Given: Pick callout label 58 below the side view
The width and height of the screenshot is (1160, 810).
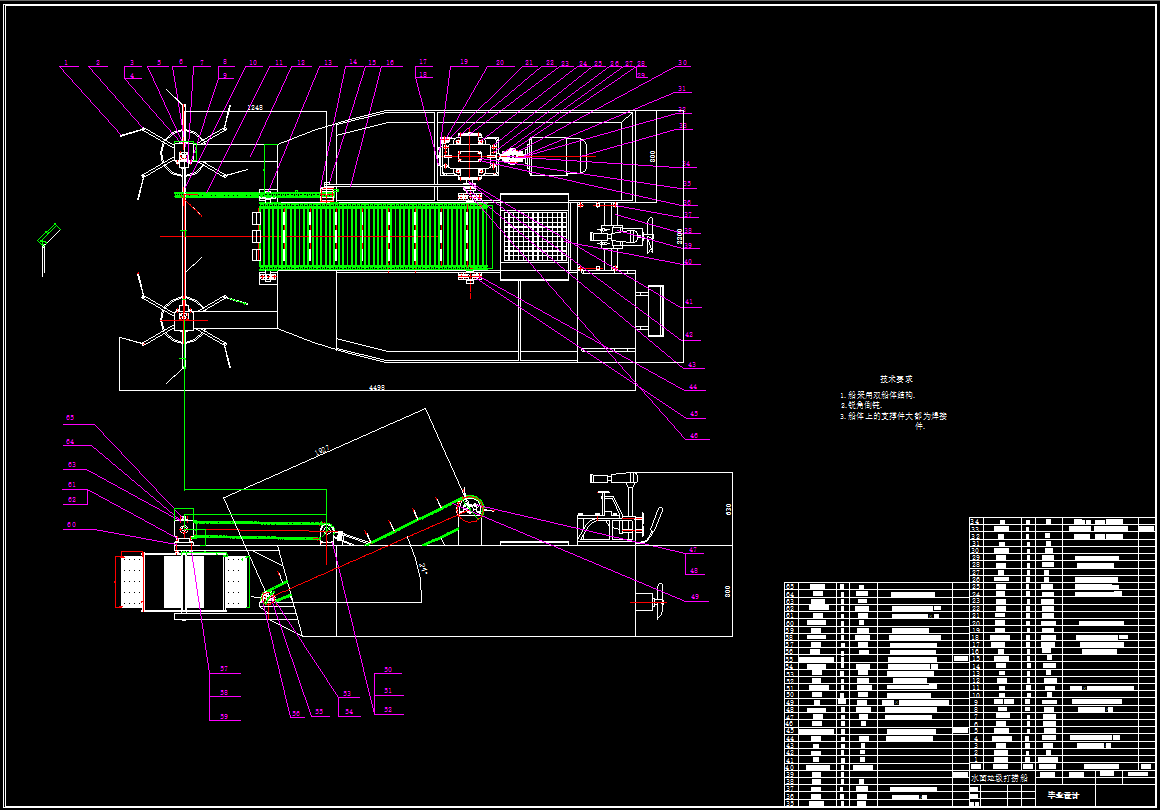Looking at the screenshot, I should (x=224, y=692).
